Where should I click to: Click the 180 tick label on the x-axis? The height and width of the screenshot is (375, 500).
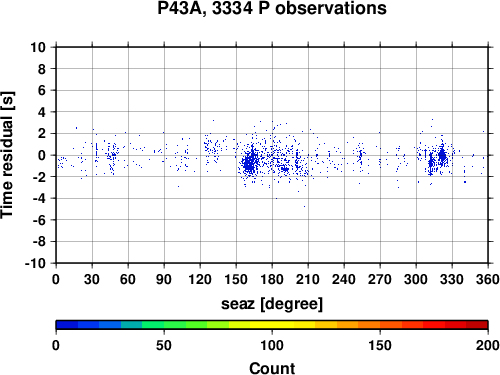[272, 279]
